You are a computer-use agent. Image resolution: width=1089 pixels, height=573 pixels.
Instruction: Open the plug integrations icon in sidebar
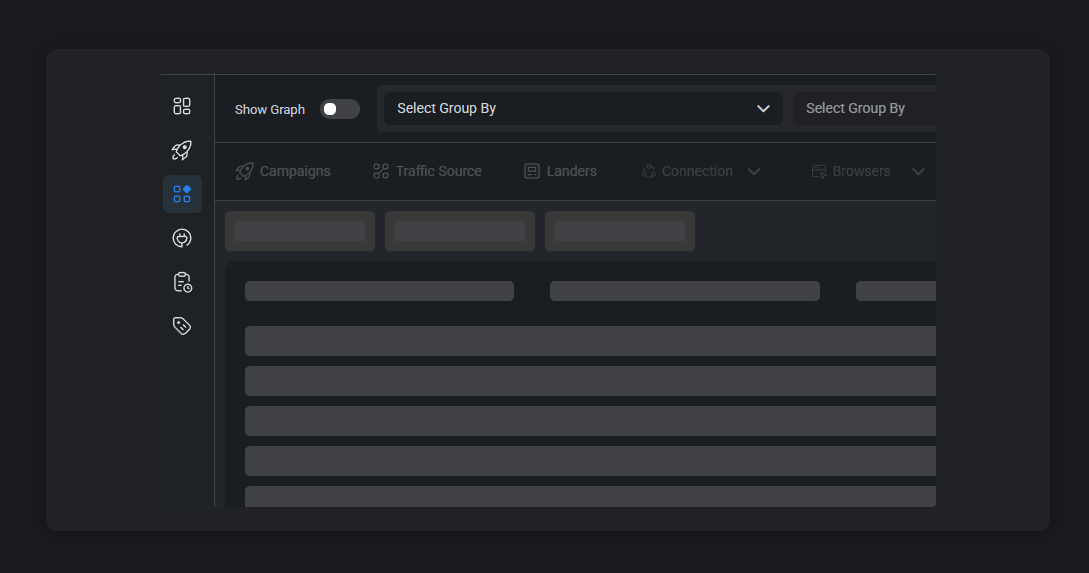click(182, 238)
